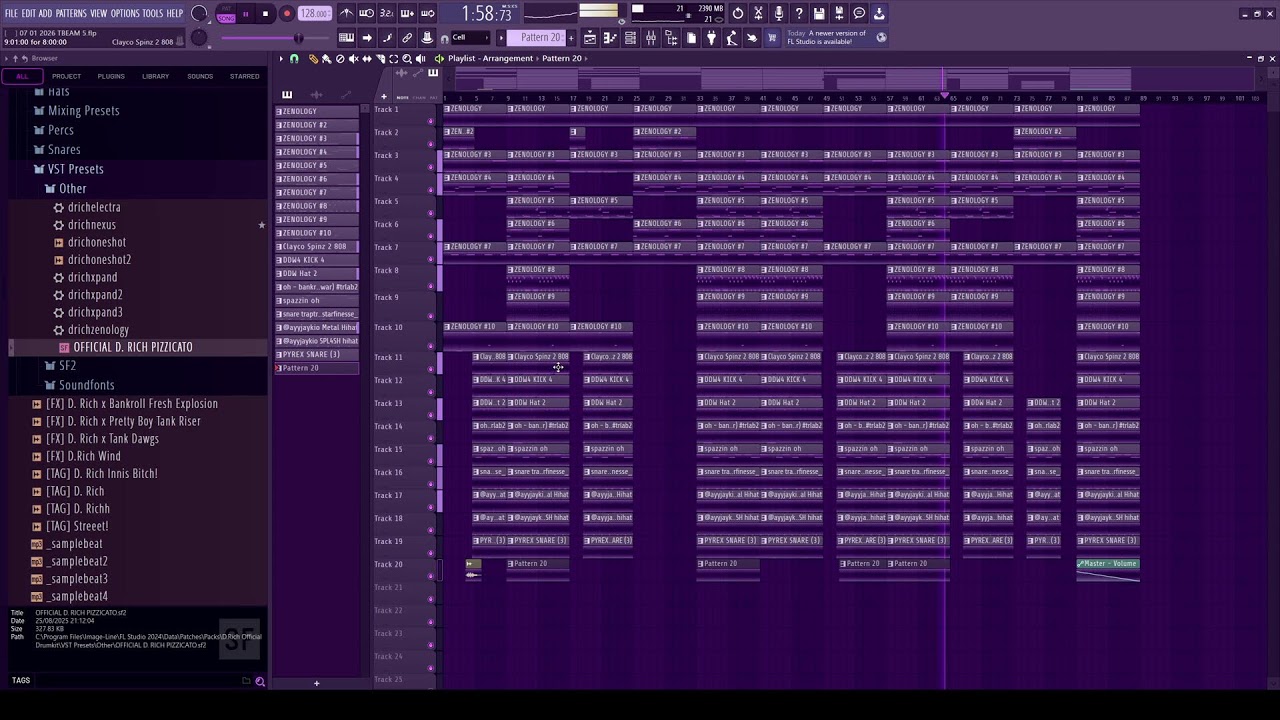Image resolution: width=1280 pixels, height=720 pixels.
Task: Select the playlist Select tool
Action: coord(393,59)
